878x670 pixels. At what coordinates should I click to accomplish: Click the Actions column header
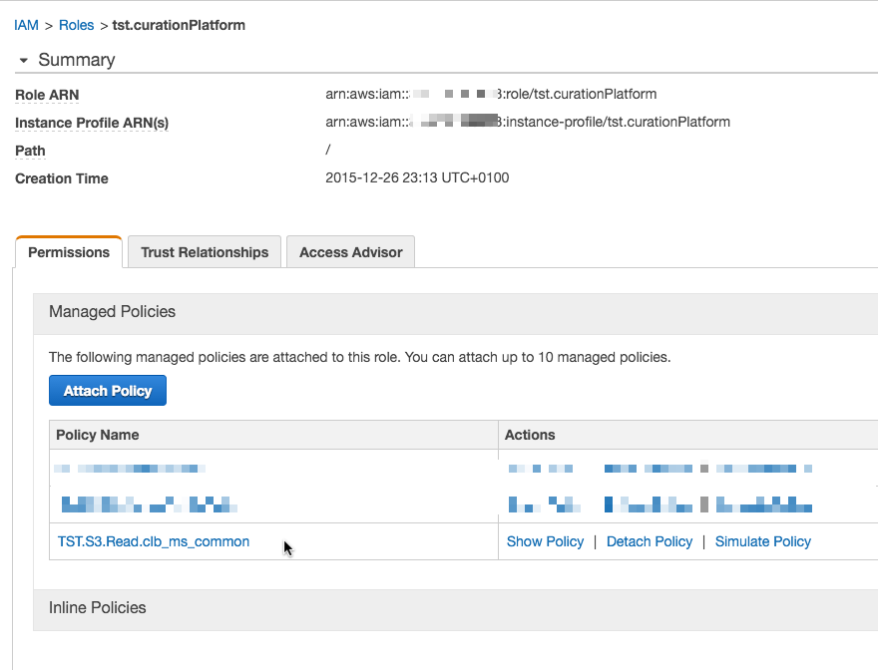pyautogui.click(x=530, y=435)
